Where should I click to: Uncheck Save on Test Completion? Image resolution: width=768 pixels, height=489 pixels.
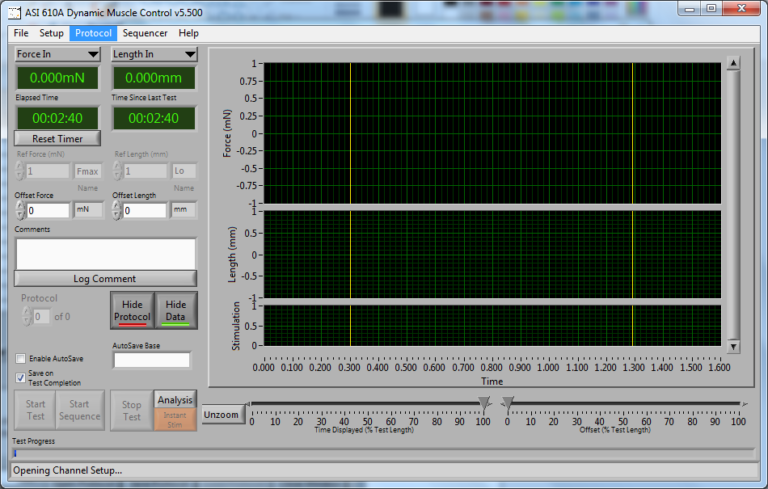tap(21, 377)
